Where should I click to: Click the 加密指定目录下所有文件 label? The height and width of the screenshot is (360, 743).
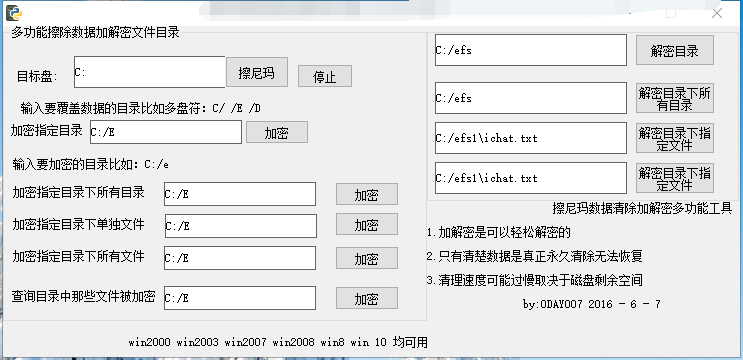point(79,256)
